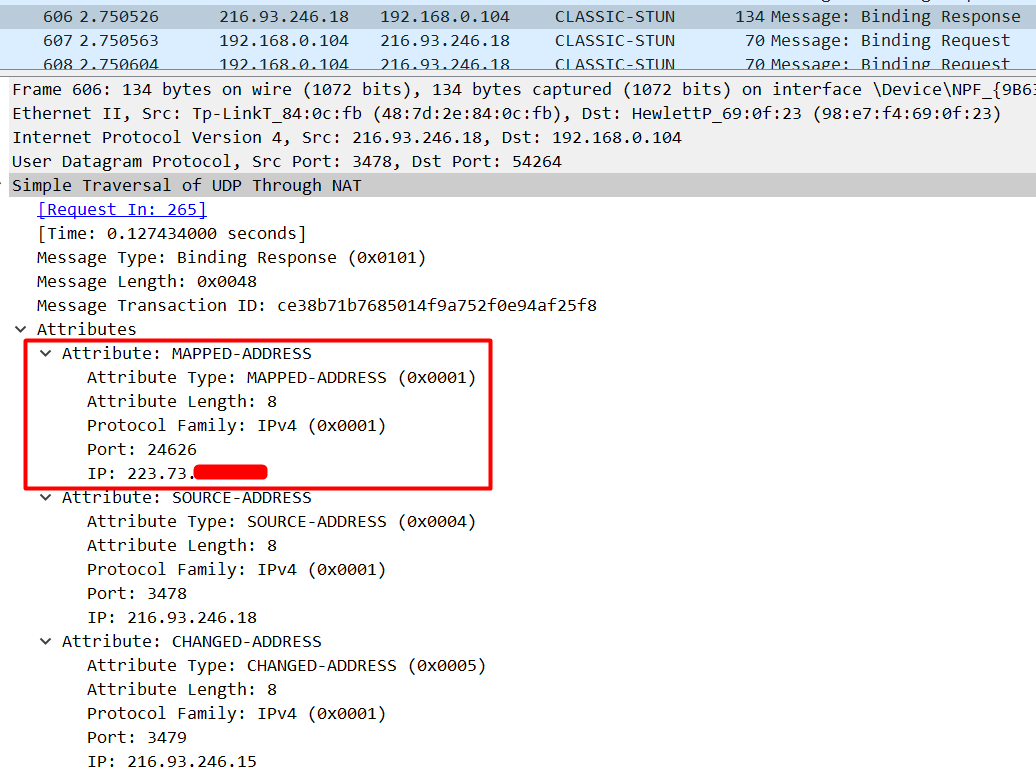Click destination 216.93.246.18 in packet 607
The height and width of the screenshot is (776, 1036).
pos(445,41)
